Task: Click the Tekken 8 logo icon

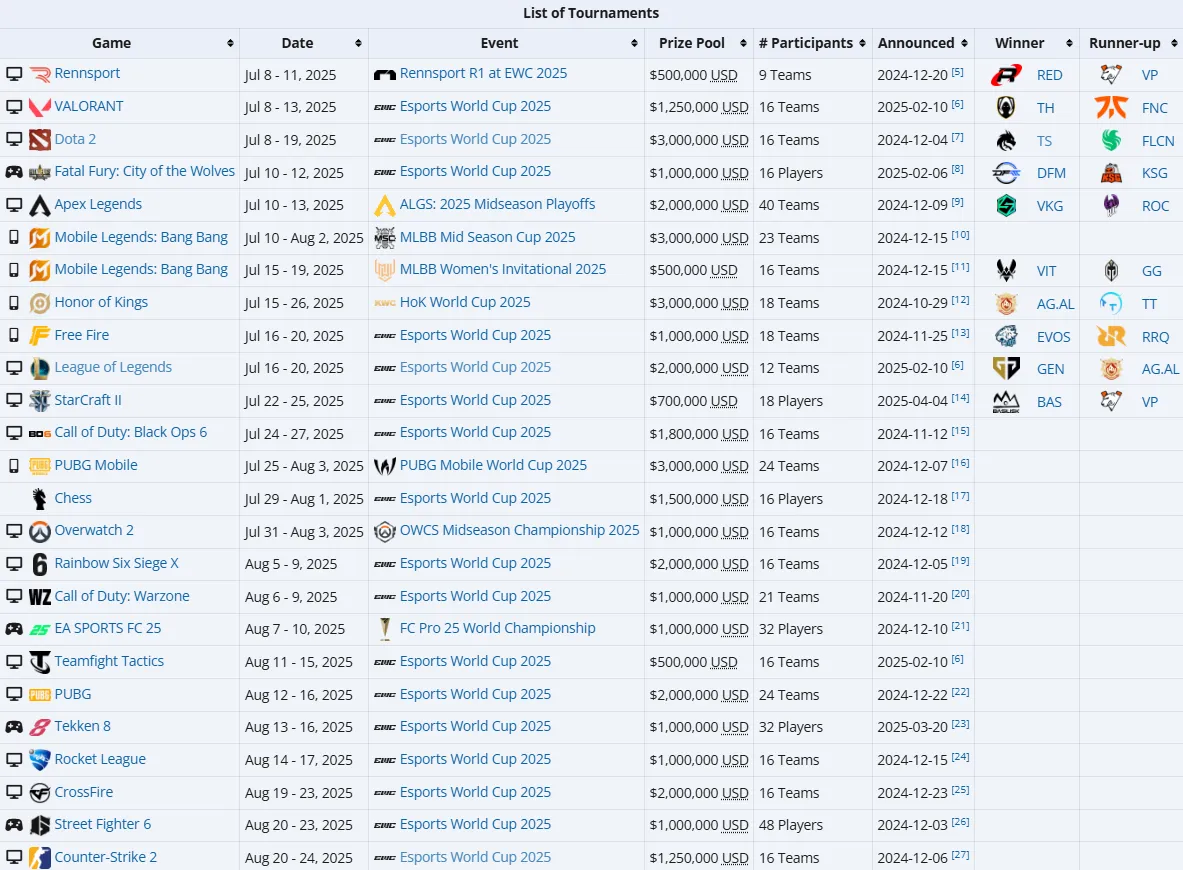Action: [39, 727]
